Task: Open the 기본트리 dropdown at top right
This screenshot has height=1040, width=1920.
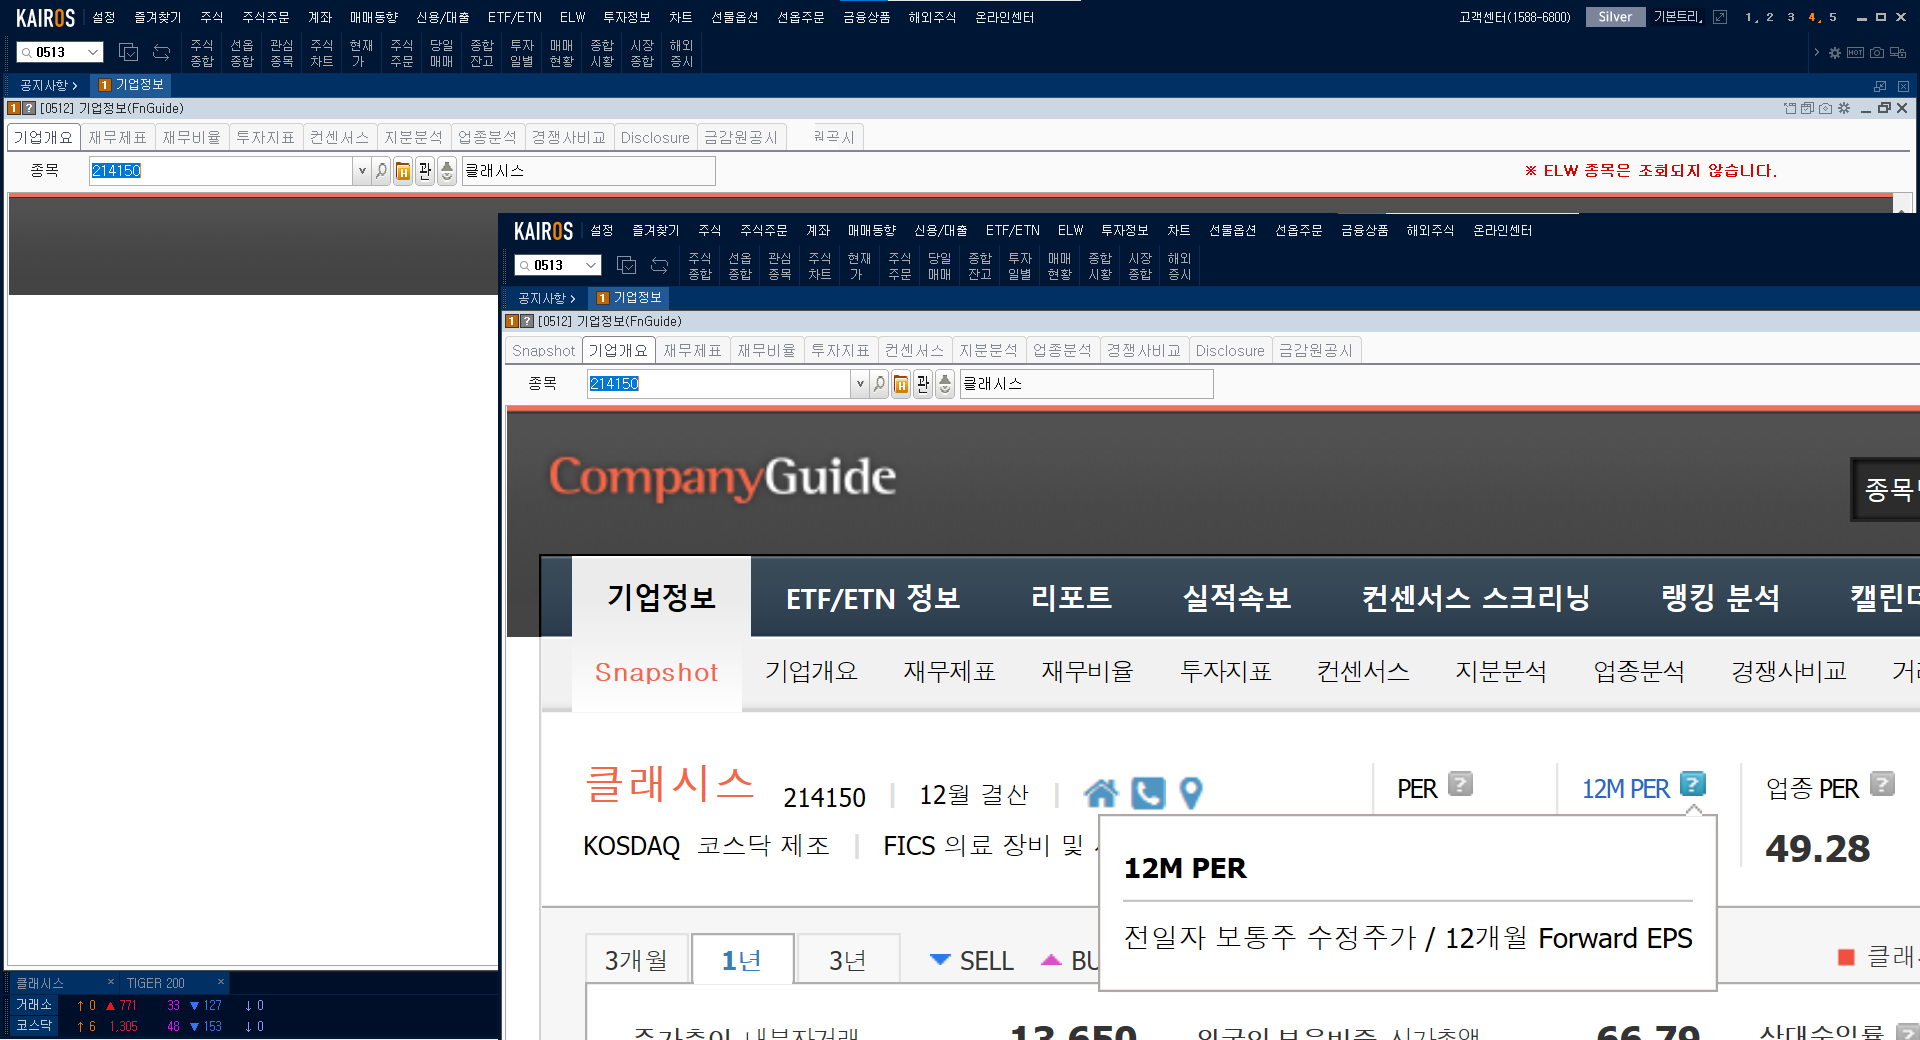Action: (x=1678, y=17)
